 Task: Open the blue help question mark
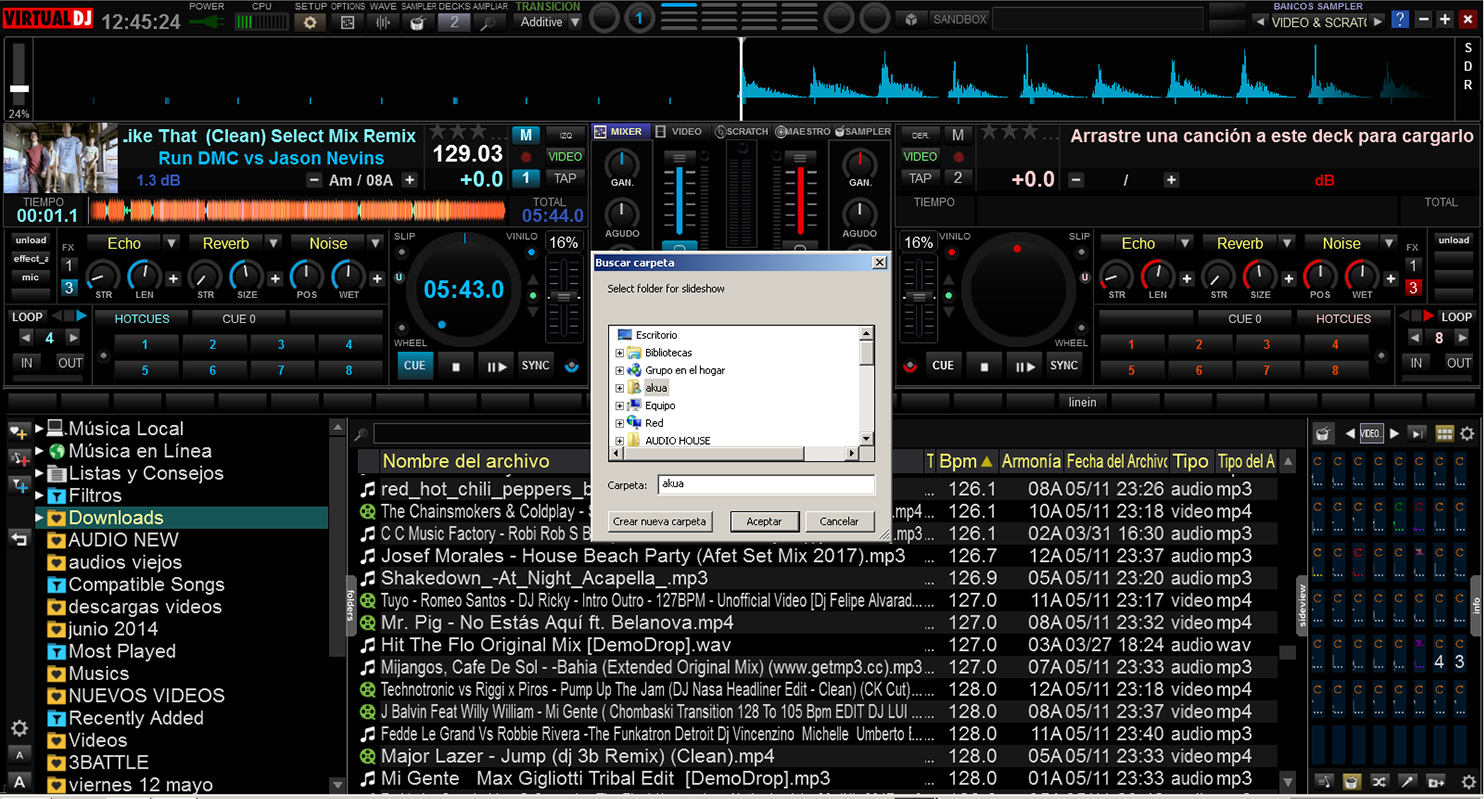pos(1400,19)
